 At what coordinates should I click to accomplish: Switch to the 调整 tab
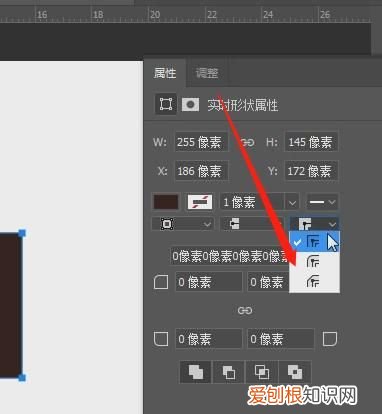207,73
